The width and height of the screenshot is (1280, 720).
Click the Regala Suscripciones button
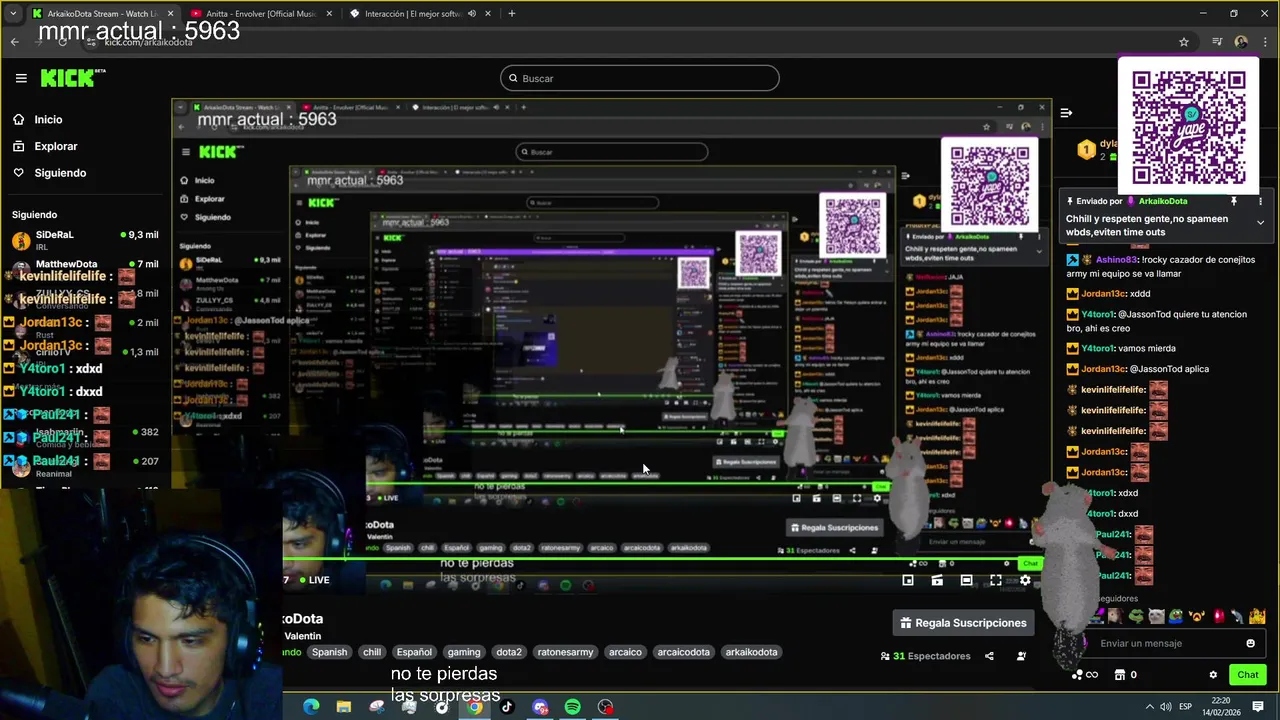click(x=963, y=623)
